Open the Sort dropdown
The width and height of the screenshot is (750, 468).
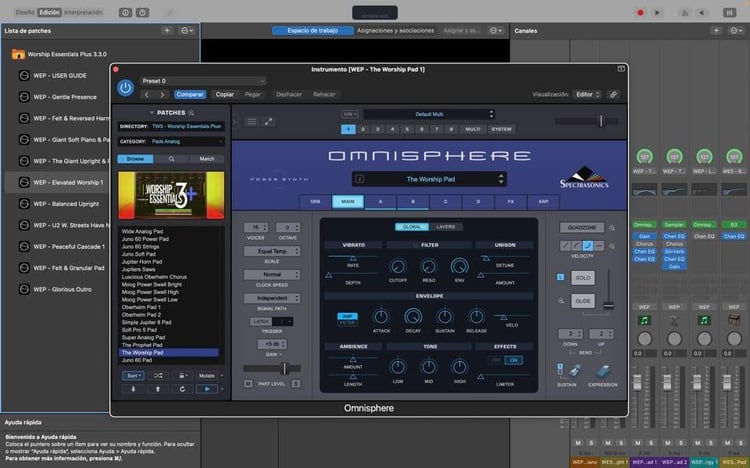pyautogui.click(x=133, y=376)
